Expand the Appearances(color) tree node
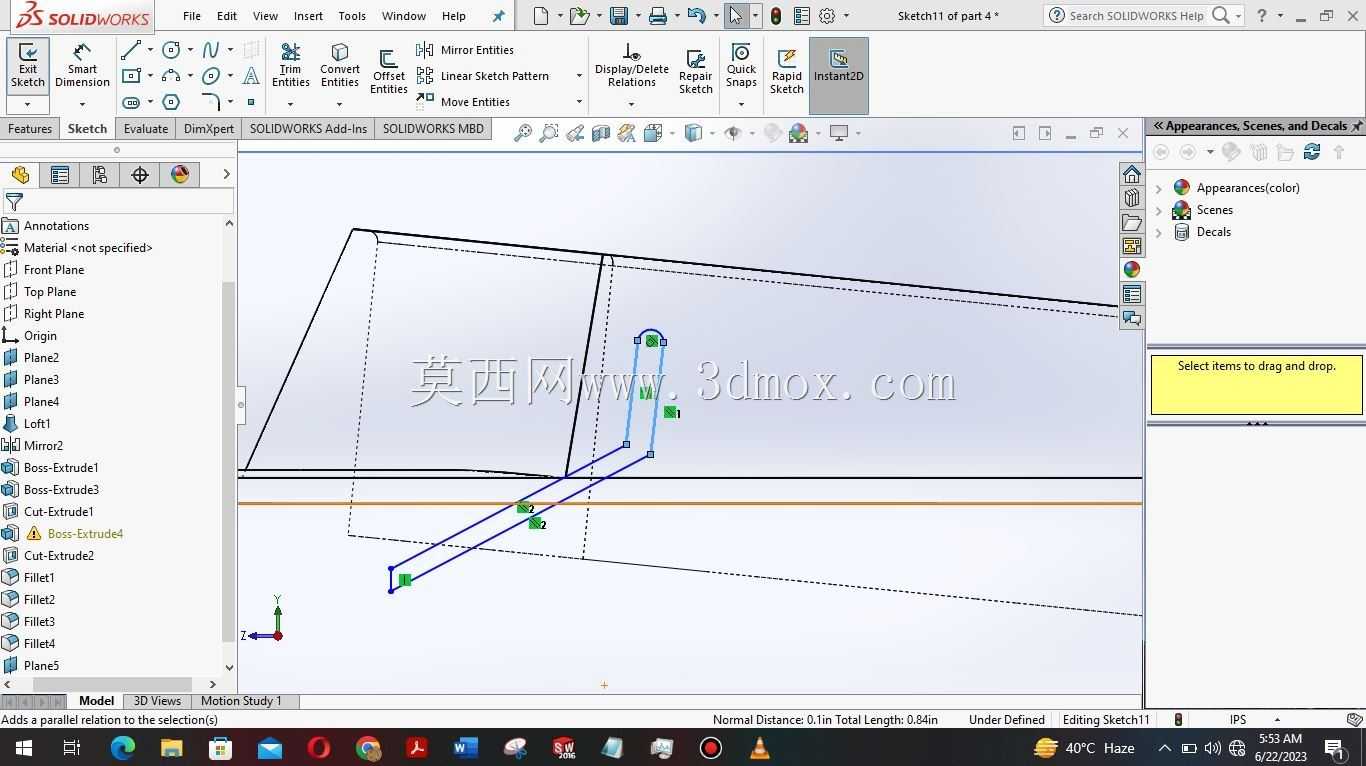 tap(1159, 188)
